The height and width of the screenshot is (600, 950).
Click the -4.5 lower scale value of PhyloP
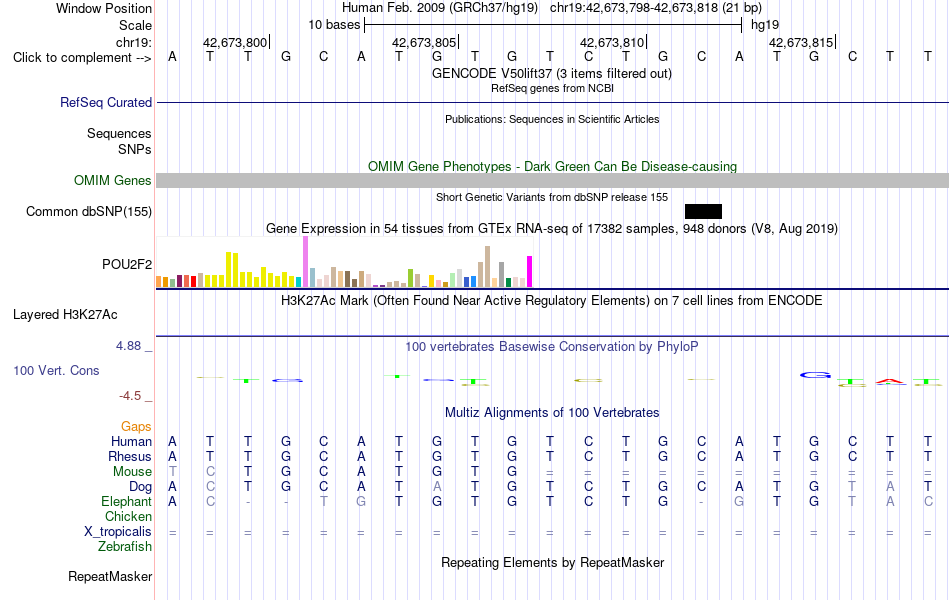coord(130,396)
